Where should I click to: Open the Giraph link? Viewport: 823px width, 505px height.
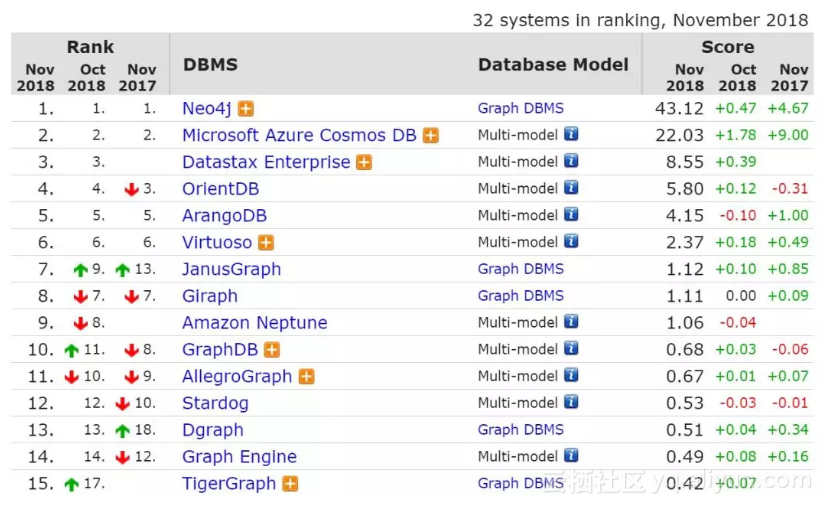[x=210, y=296]
